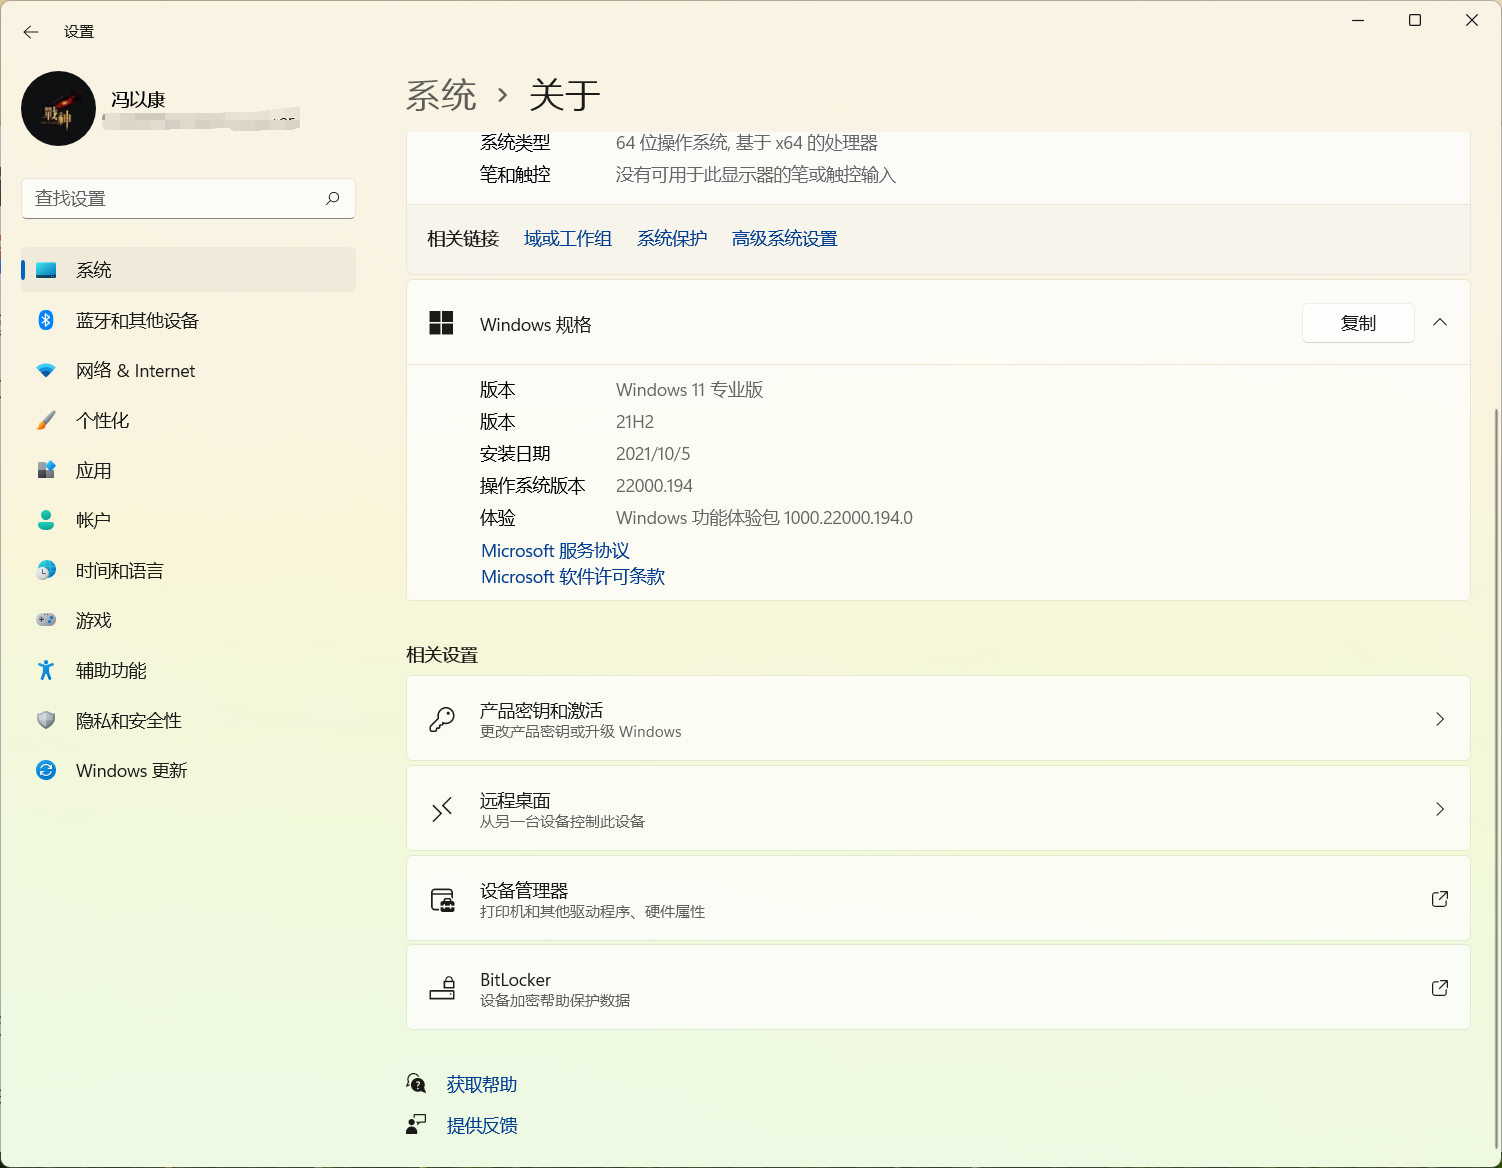Click the 时间和语言 globe clock icon
Viewport: 1502px width, 1168px height.
46,570
